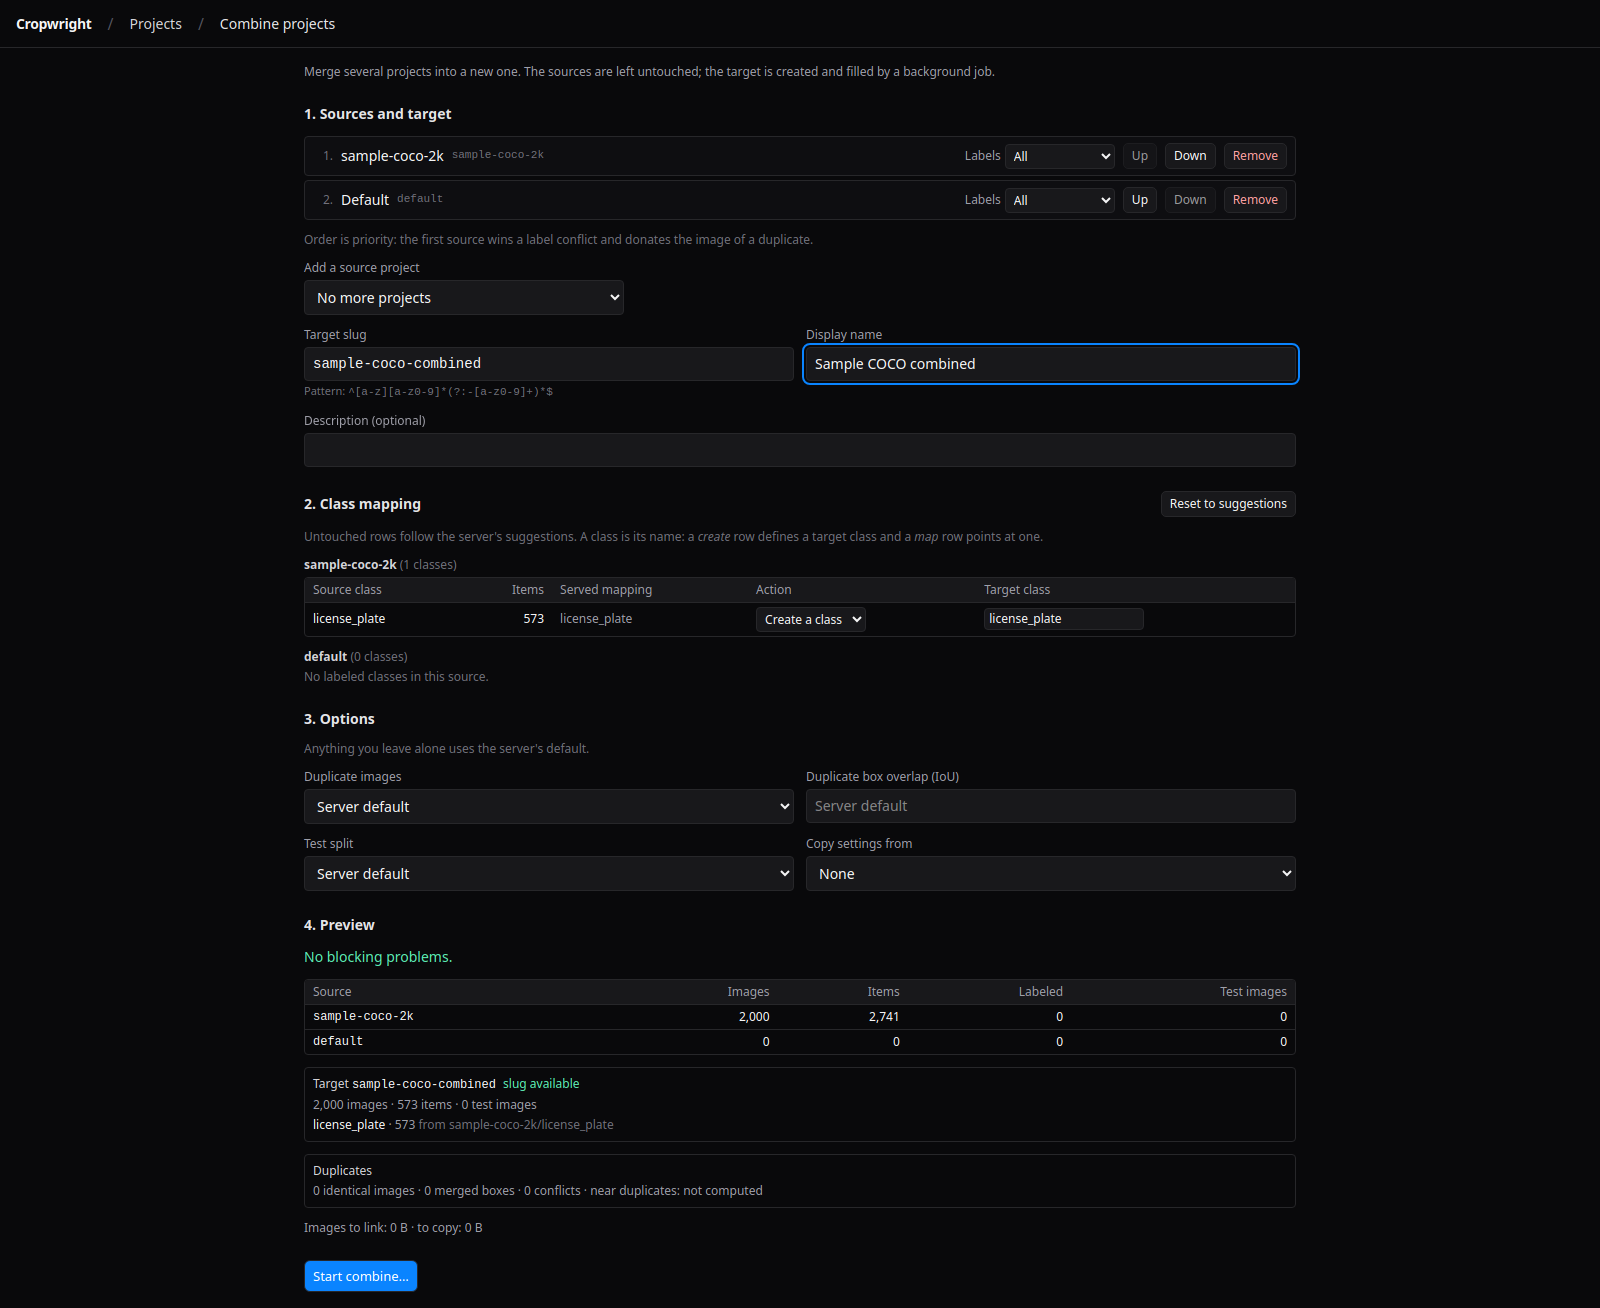The width and height of the screenshot is (1600, 1308).
Task: Remove the Default source
Action: point(1255,200)
